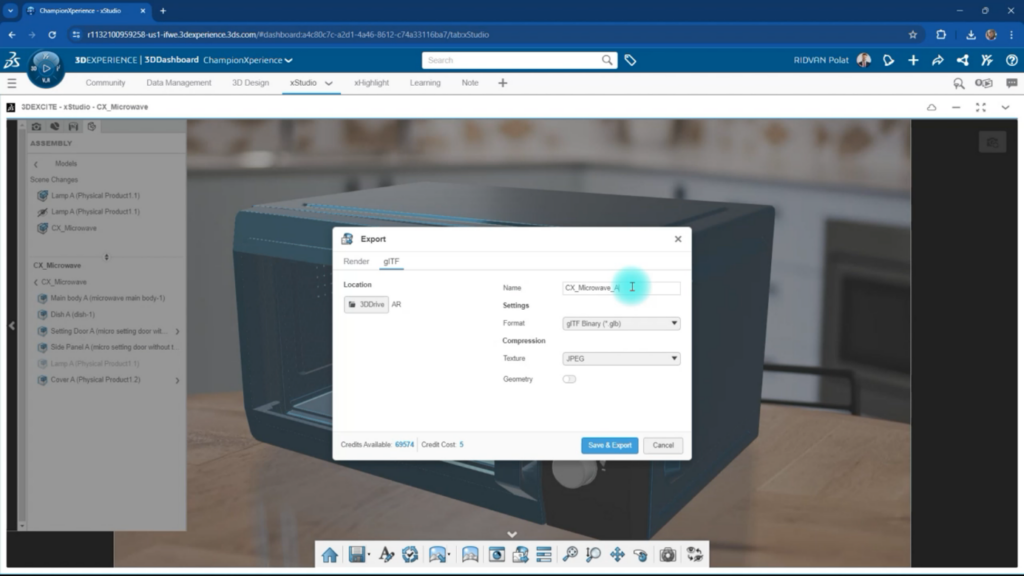This screenshot has width=1024, height=576.
Task: Click the show/hide swap visibility icon
Action: point(694,555)
